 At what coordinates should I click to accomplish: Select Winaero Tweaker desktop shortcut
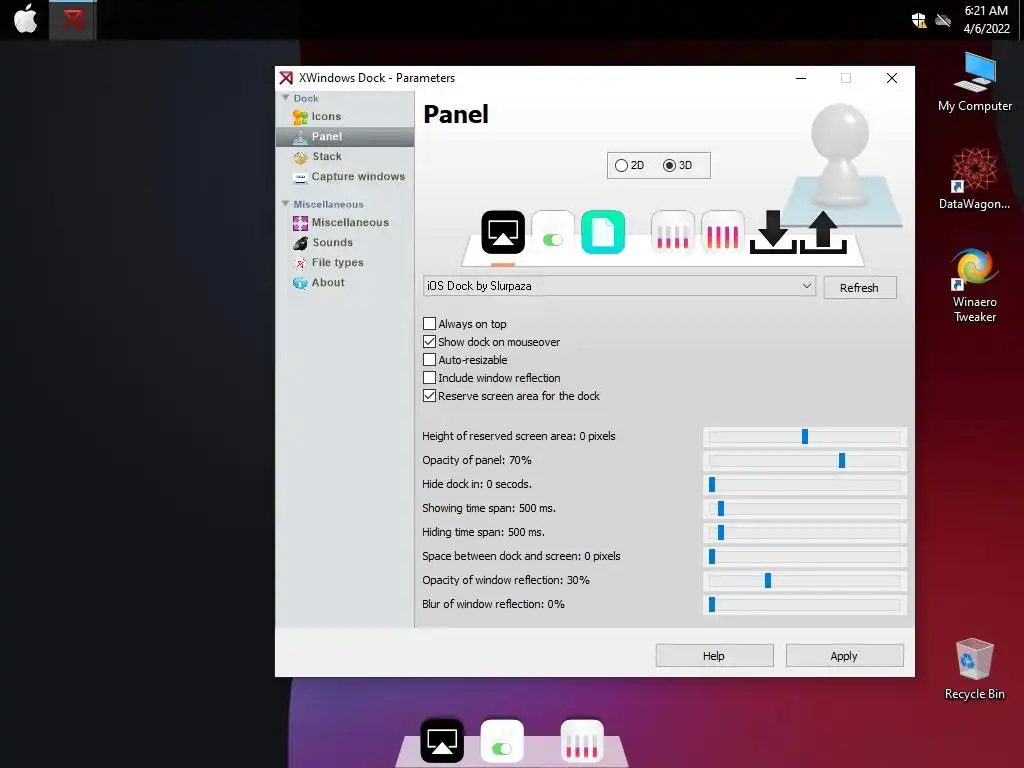974,285
